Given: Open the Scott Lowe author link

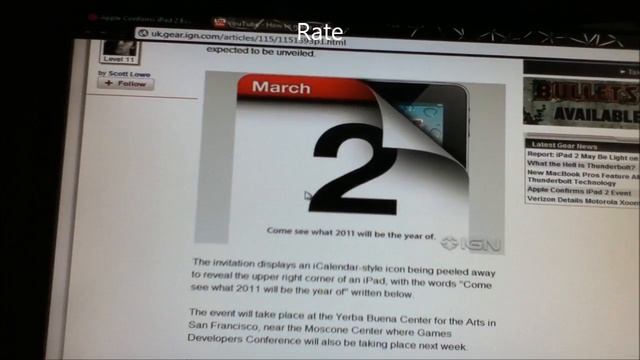Looking at the screenshot, I should pyautogui.click(x=129, y=74).
